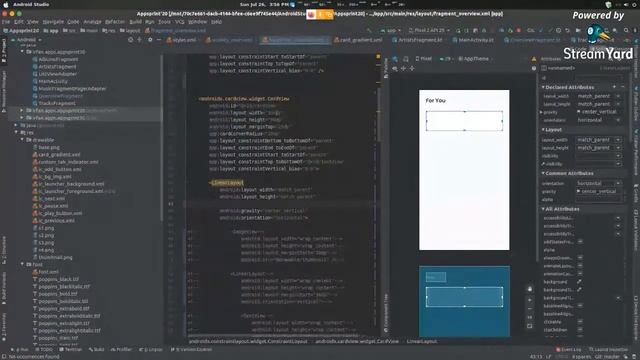
Task: Click the Project side tab
Action: pos(4,51)
